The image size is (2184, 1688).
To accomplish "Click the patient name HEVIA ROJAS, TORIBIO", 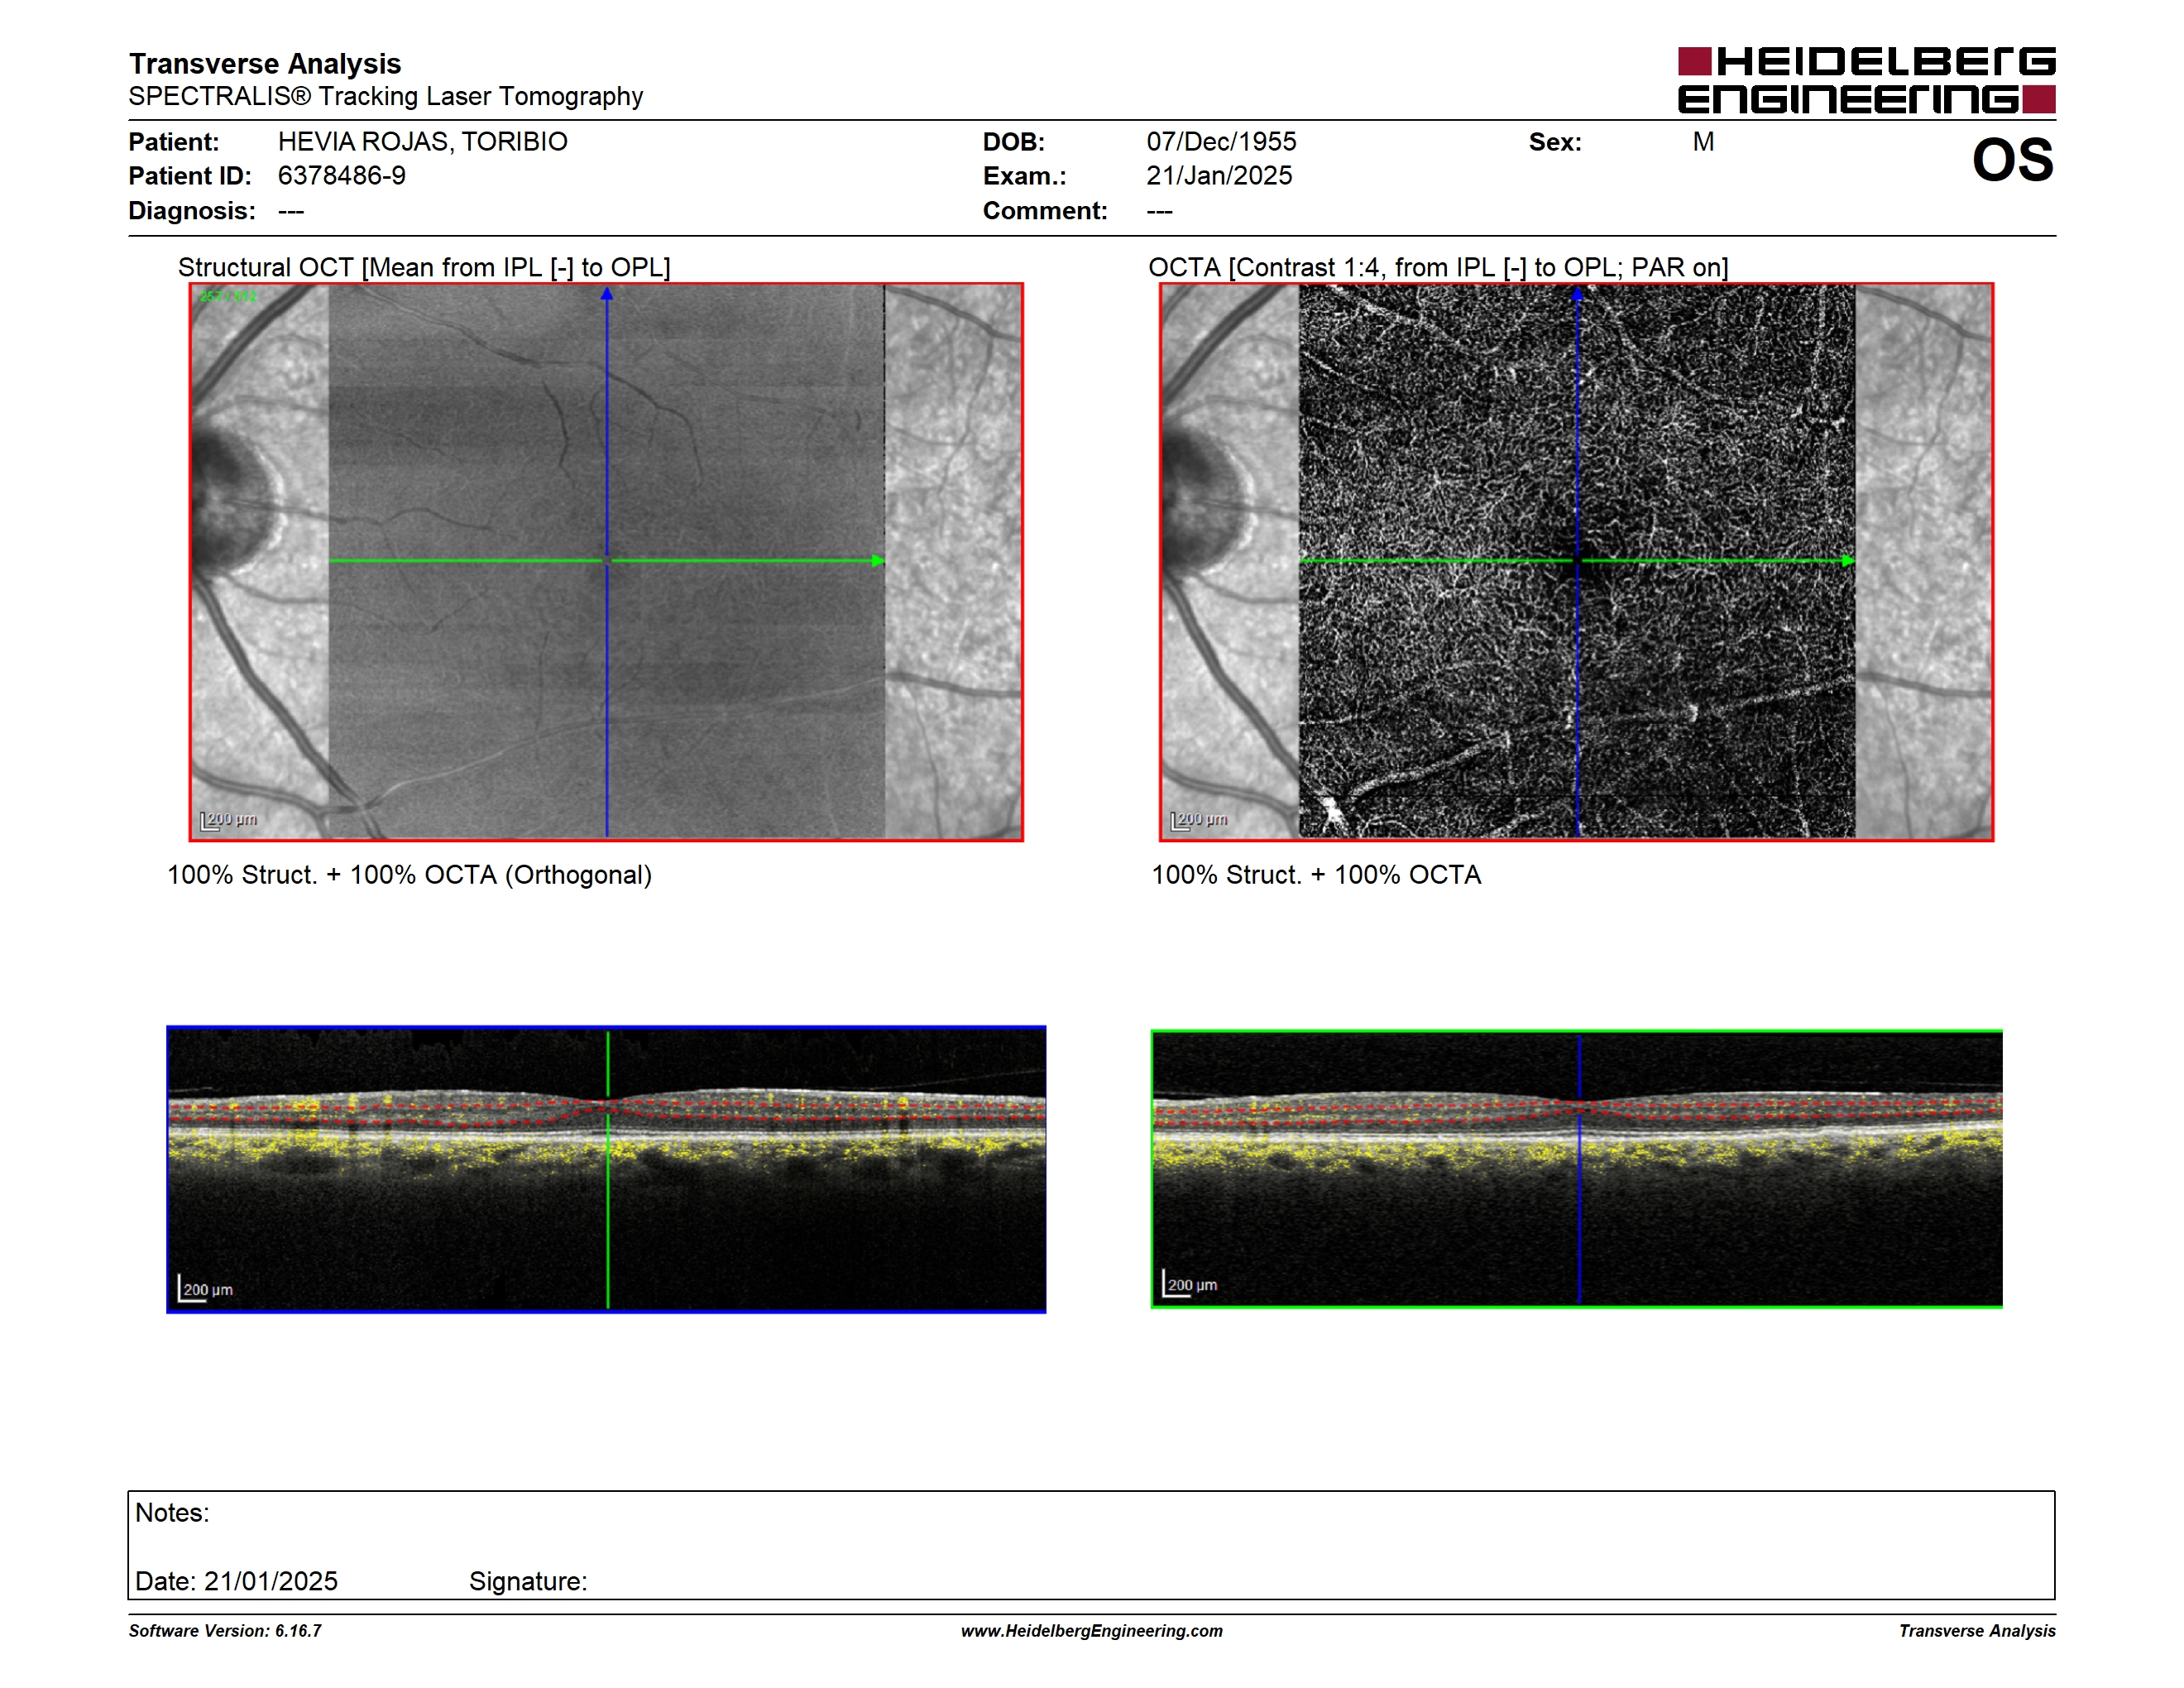I will (422, 142).
